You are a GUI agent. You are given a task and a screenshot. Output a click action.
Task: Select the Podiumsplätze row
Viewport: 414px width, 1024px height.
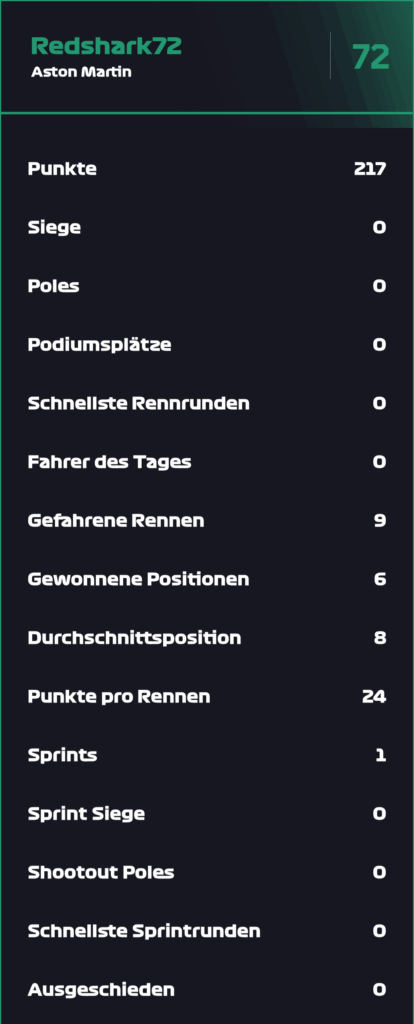(207, 345)
